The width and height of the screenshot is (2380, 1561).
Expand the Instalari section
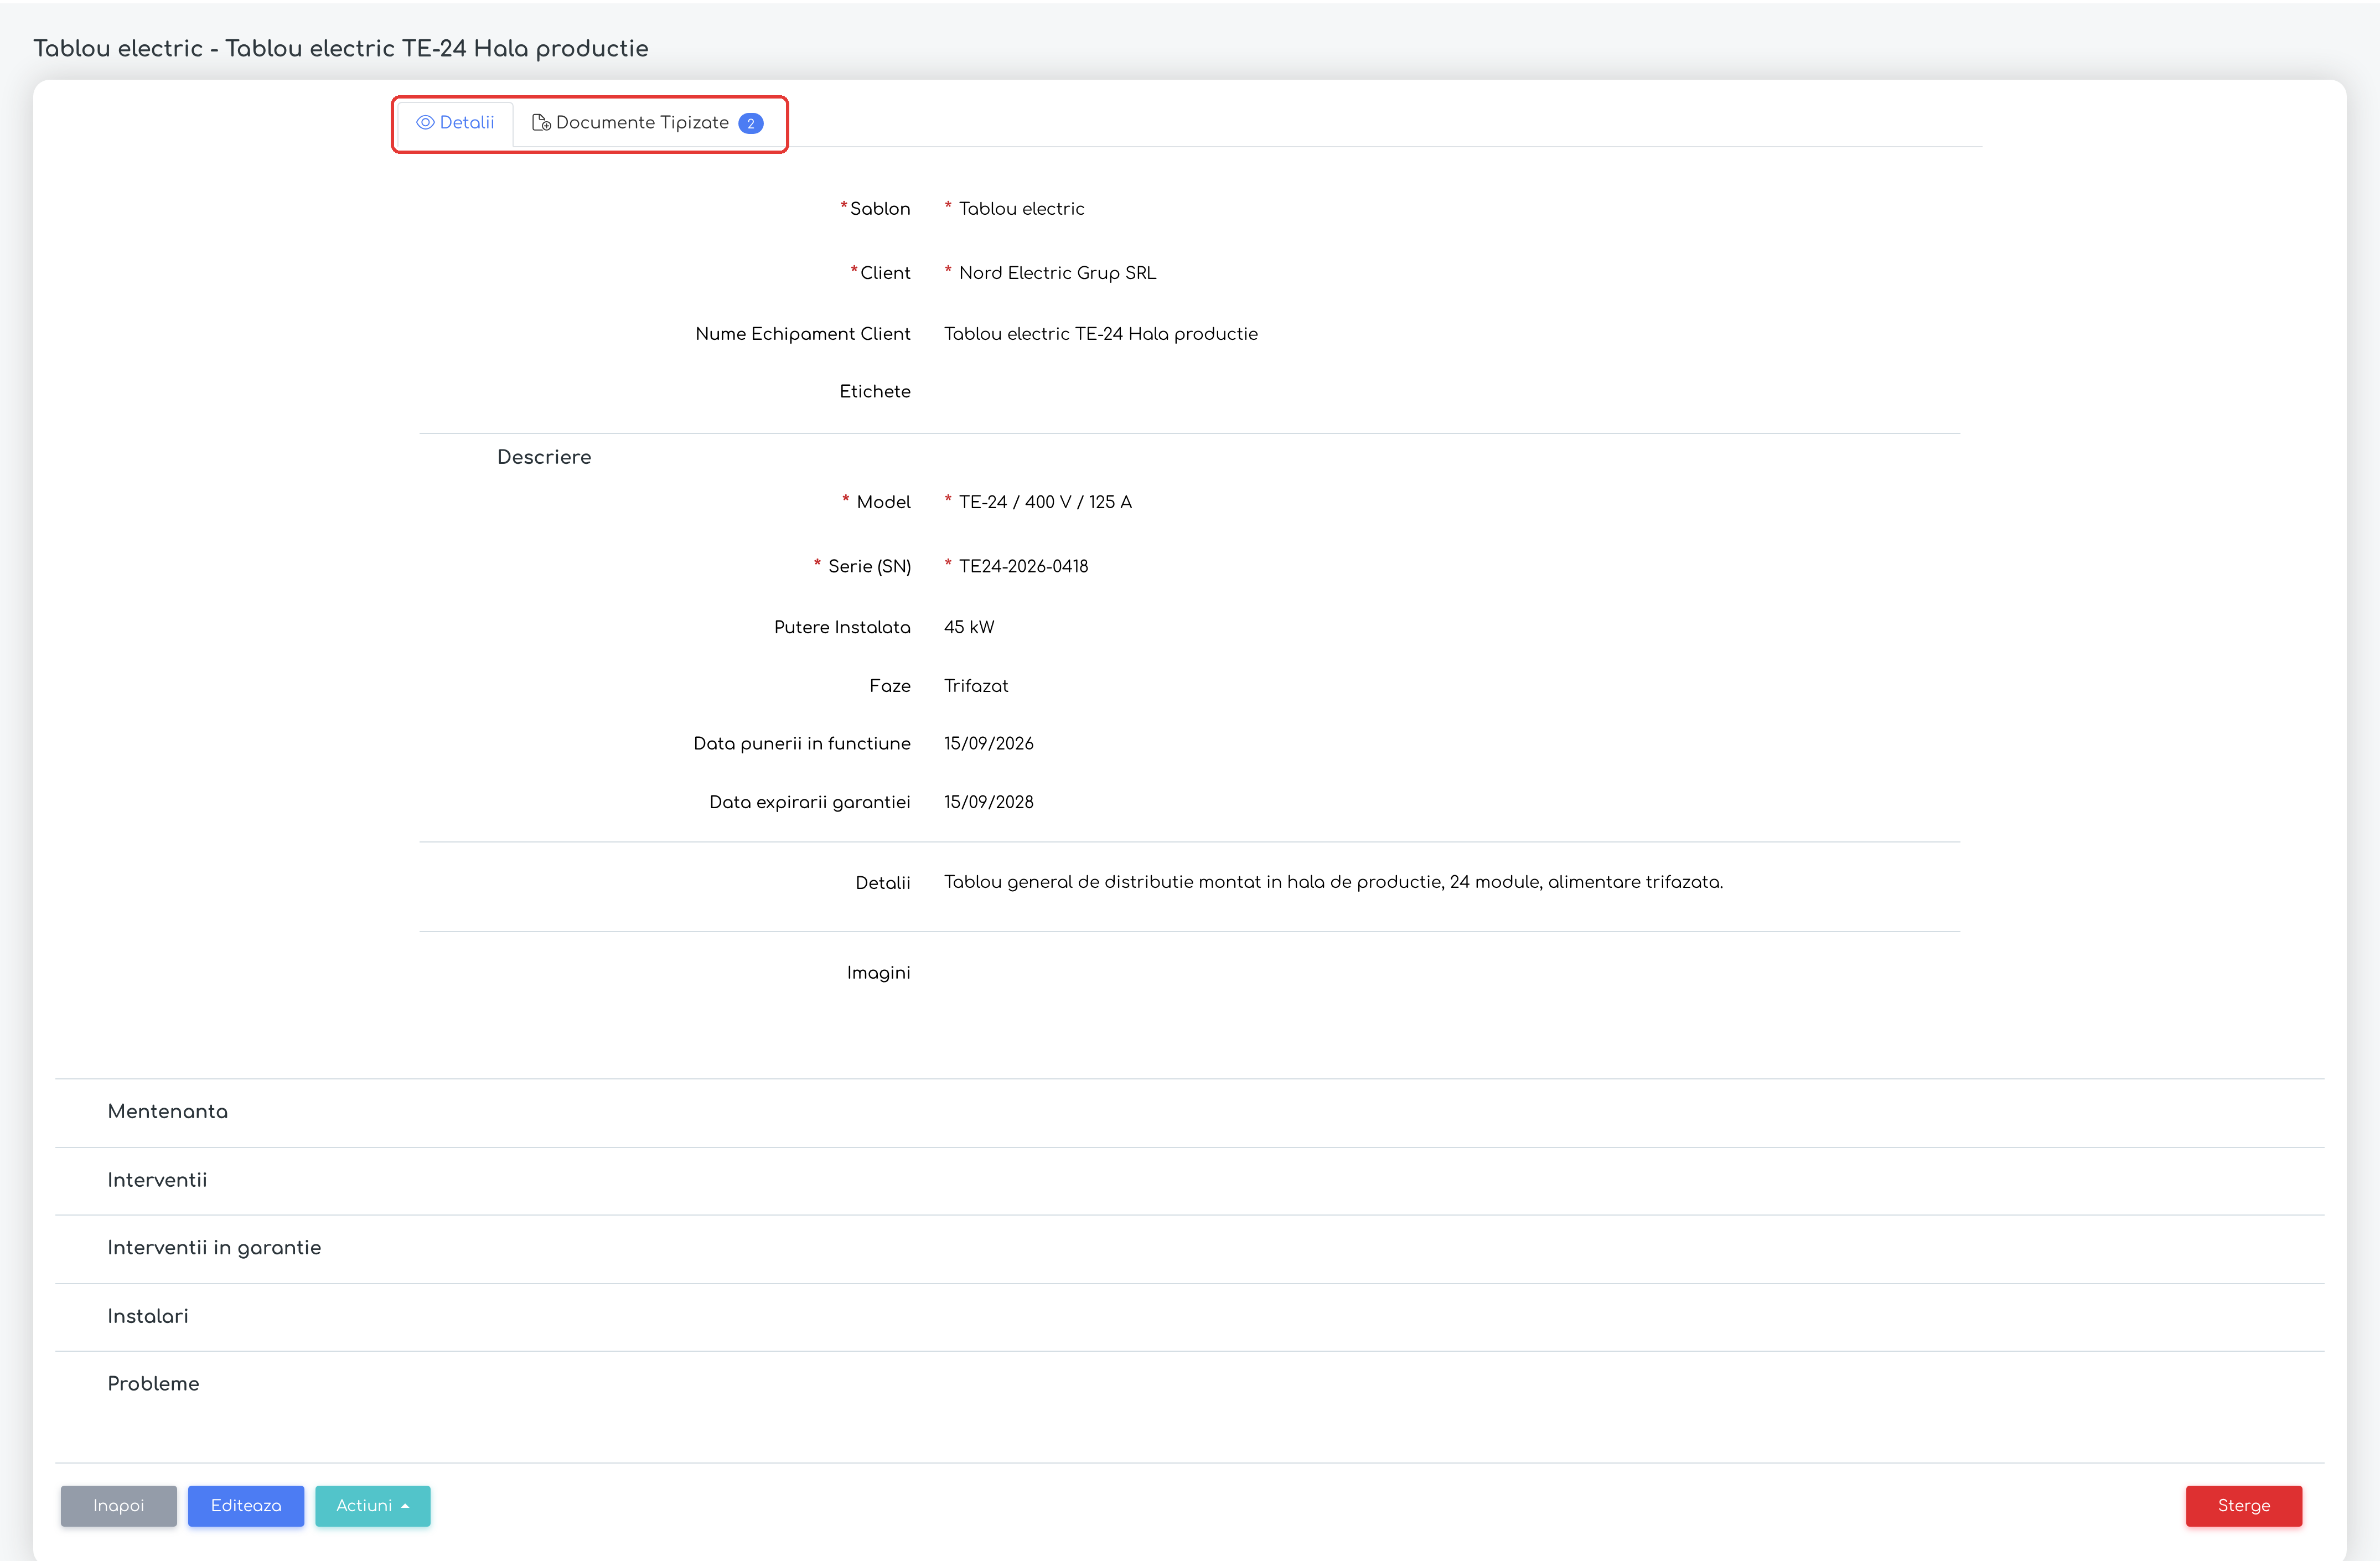click(x=1189, y=1316)
